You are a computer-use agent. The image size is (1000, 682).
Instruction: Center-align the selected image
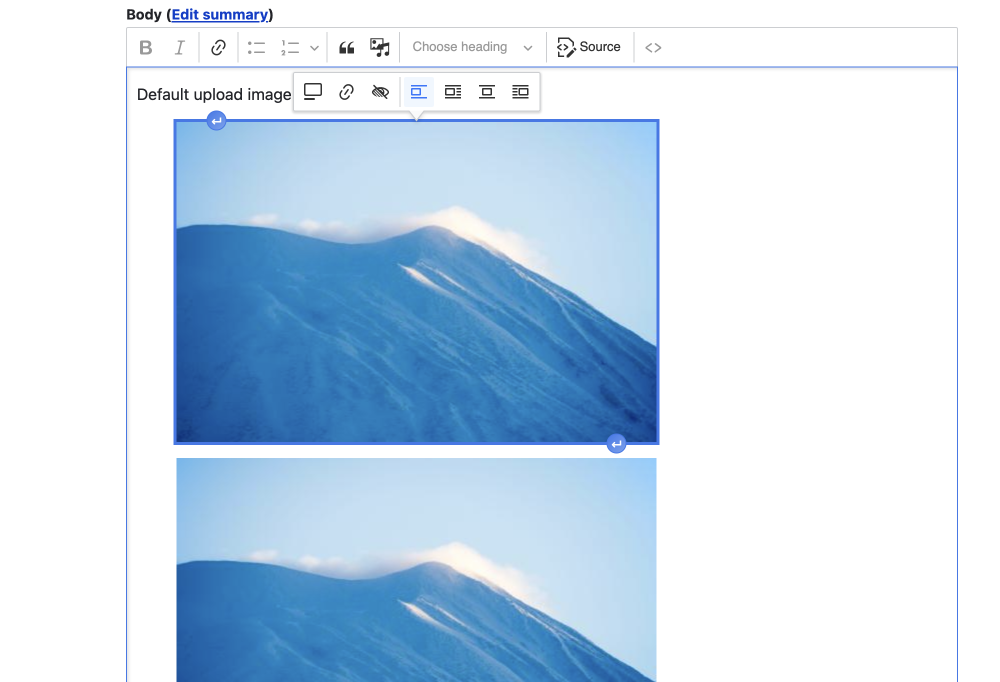pos(487,92)
